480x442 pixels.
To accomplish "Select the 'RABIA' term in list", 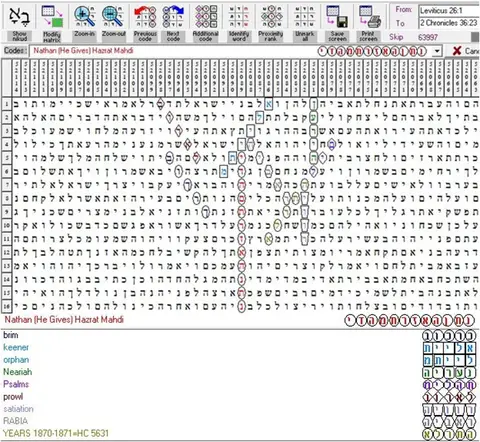I will coord(15,421).
